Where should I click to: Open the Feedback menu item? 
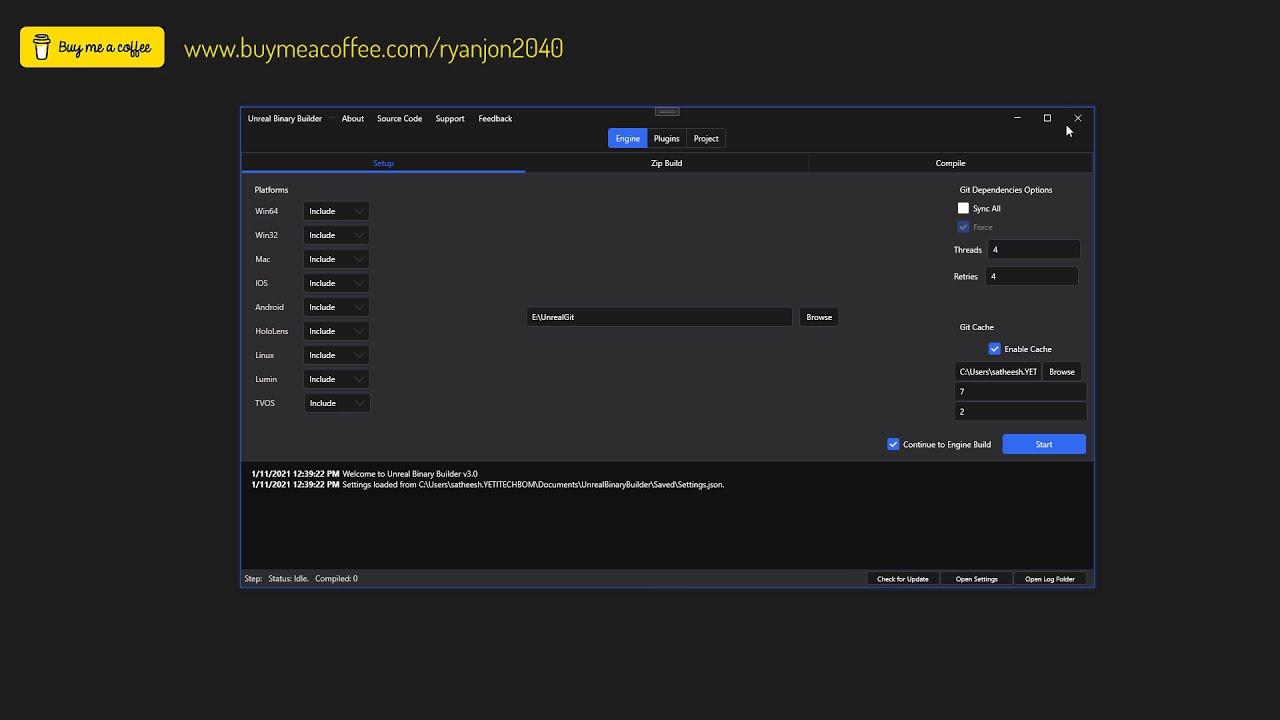(495, 118)
